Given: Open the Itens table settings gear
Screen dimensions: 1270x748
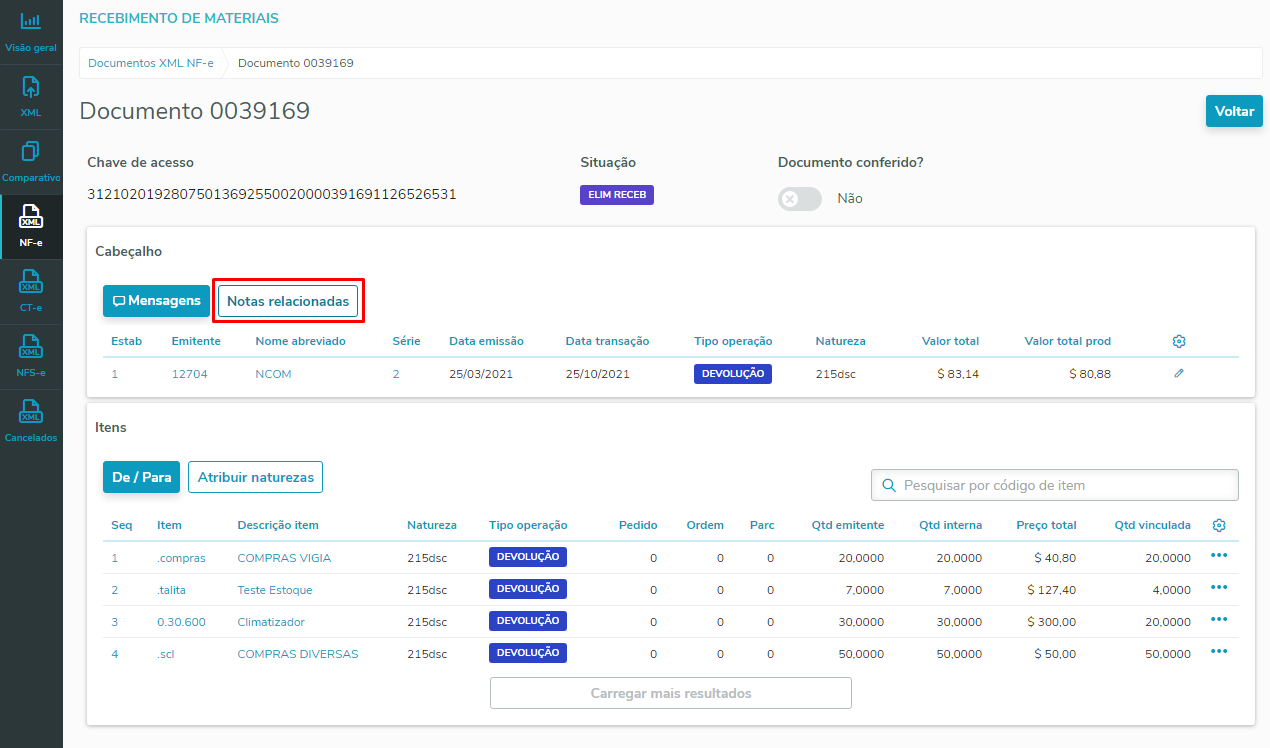Looking at the screenshot, I should point(1219,525).
